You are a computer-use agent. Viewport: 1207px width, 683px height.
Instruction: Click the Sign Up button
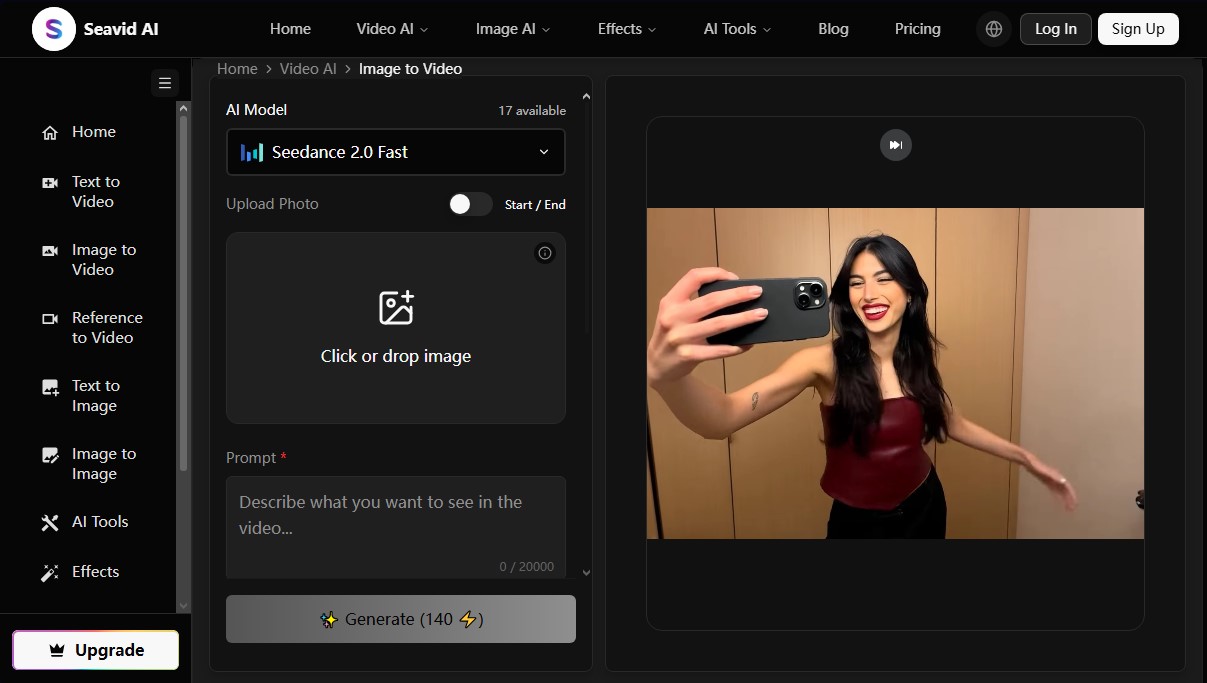(1138, 29)
